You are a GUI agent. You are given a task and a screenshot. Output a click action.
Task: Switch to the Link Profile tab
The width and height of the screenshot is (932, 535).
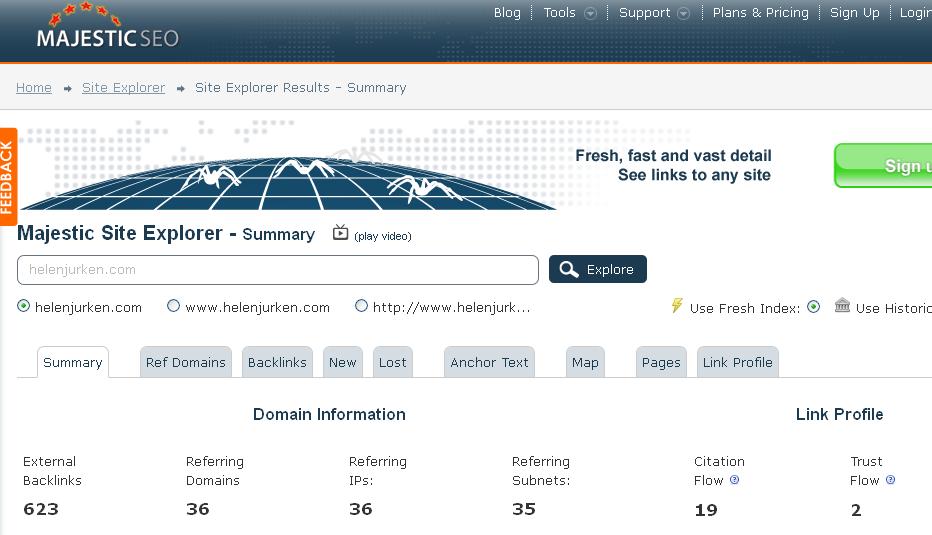(738, 362)
